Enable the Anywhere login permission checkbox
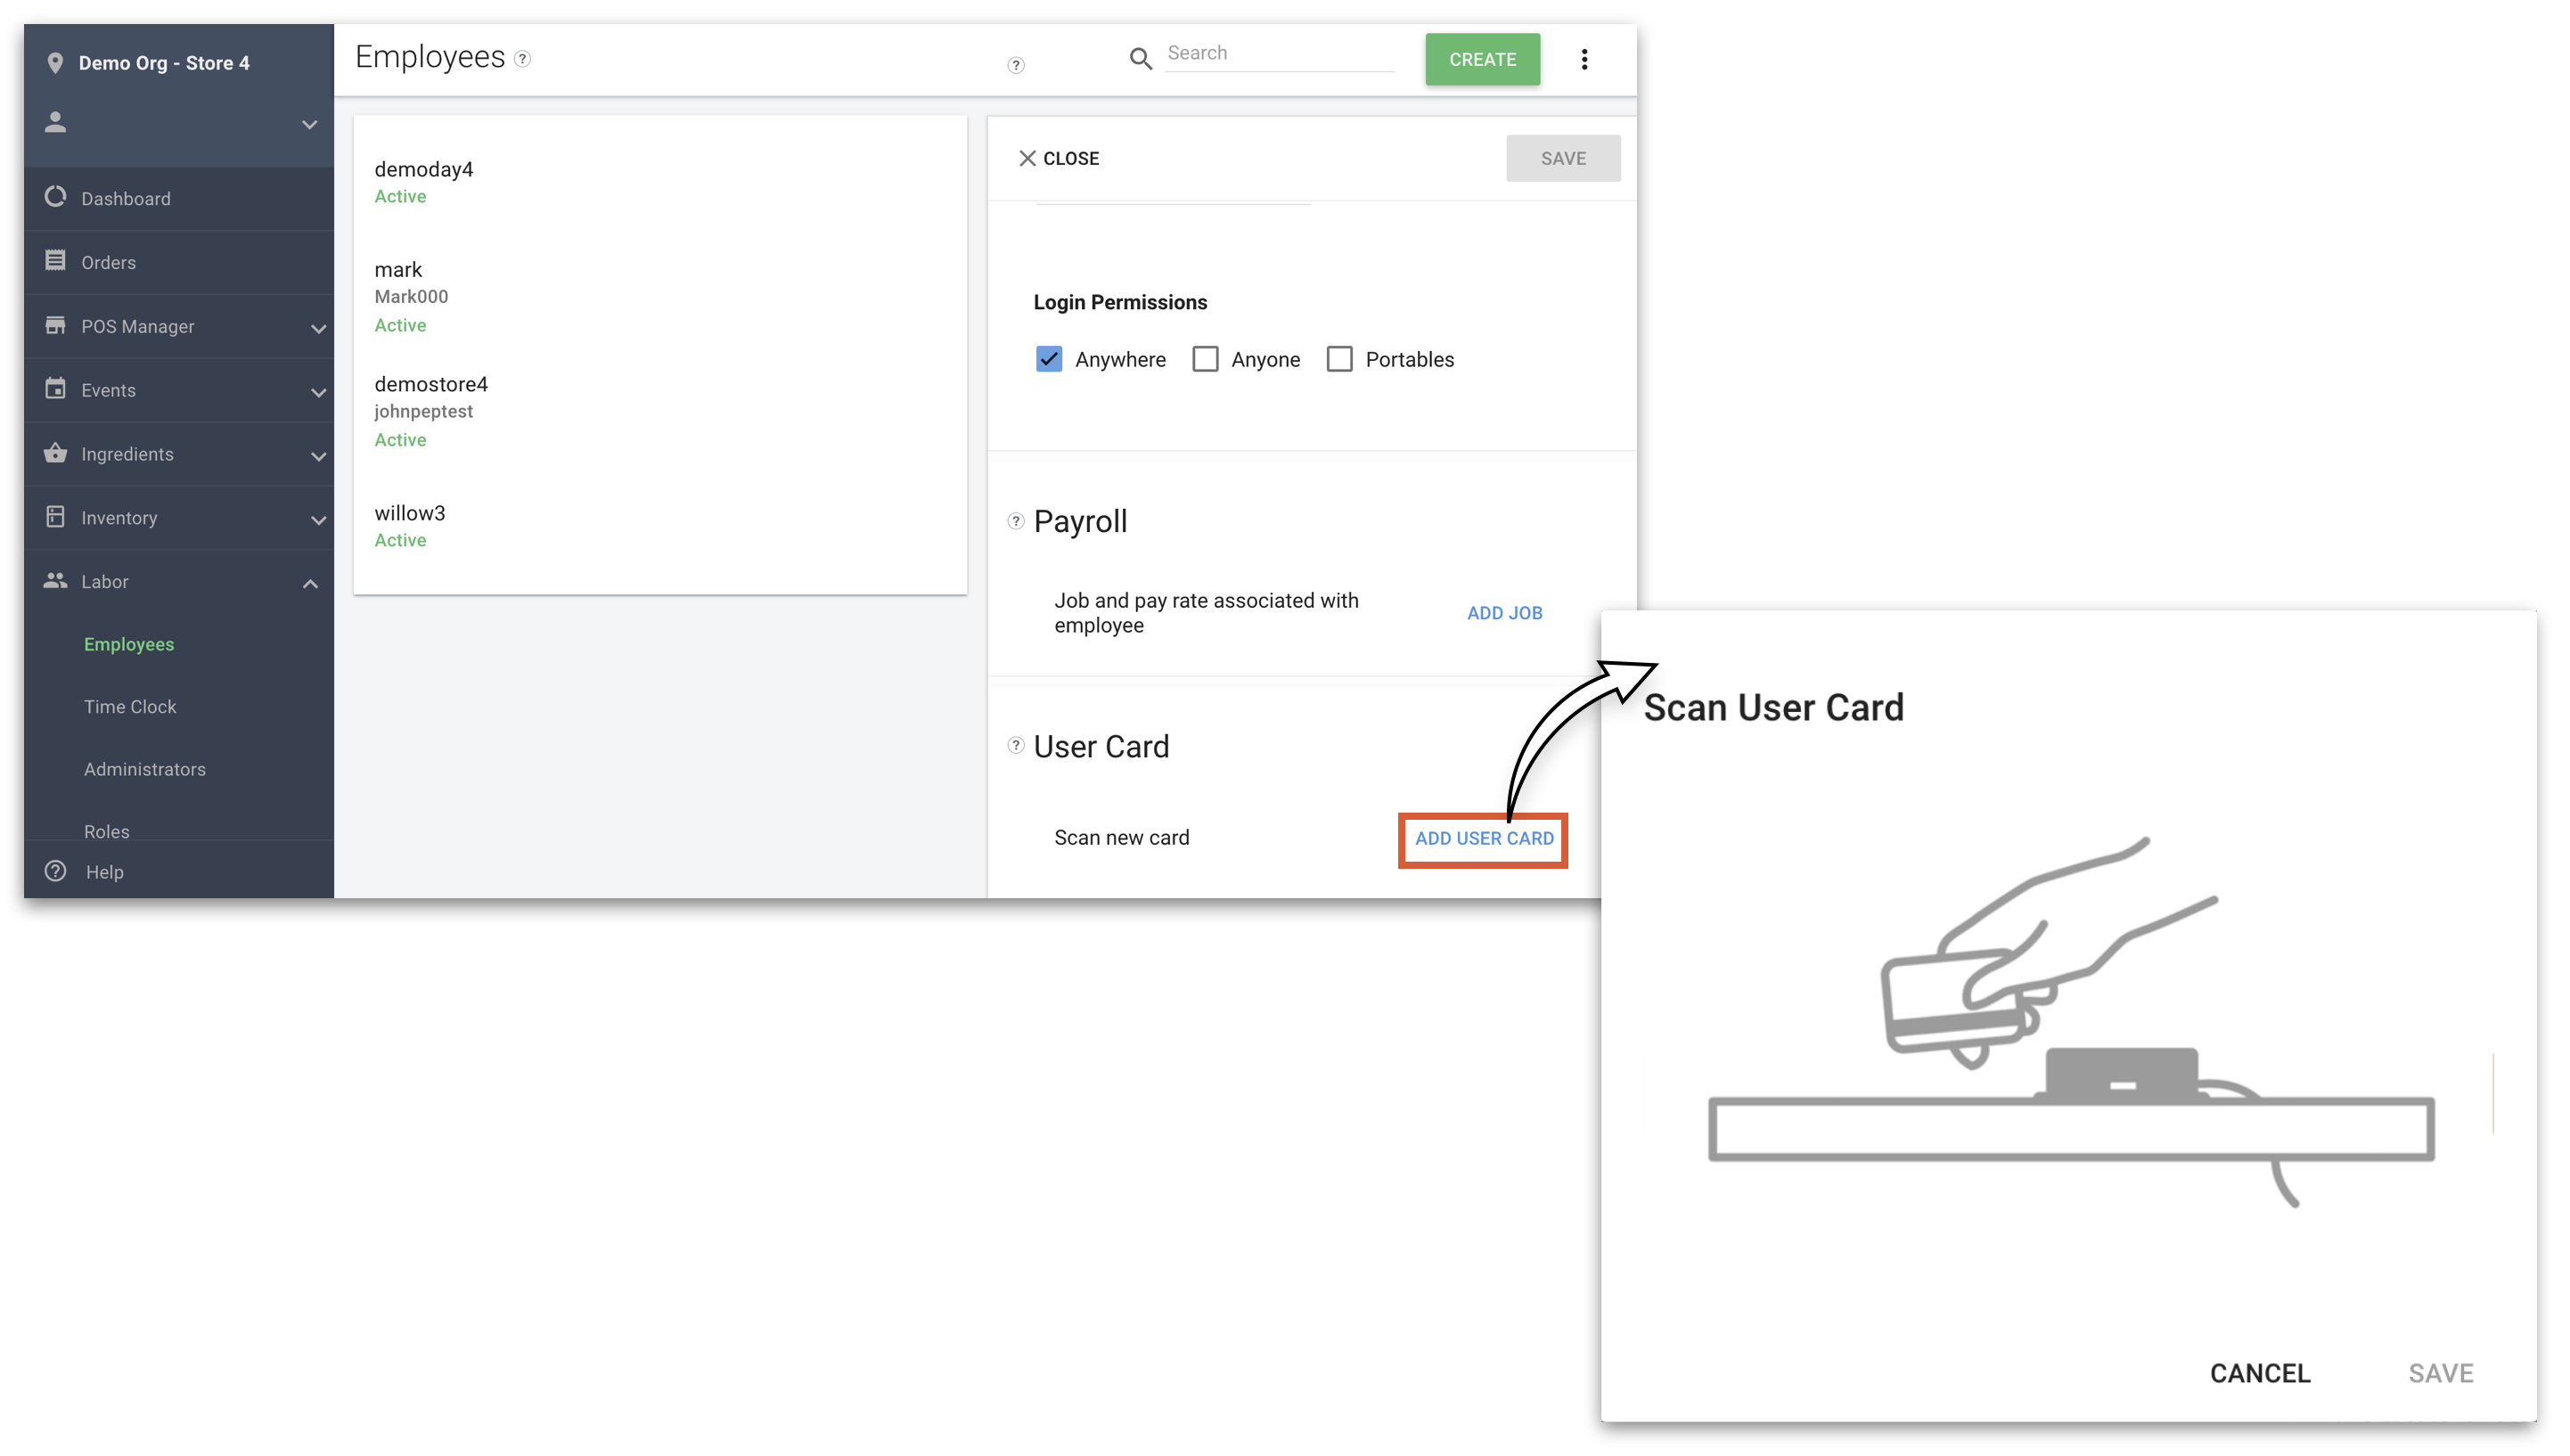Screen dimensions: 2570x1456 [x=1049, y=358]
